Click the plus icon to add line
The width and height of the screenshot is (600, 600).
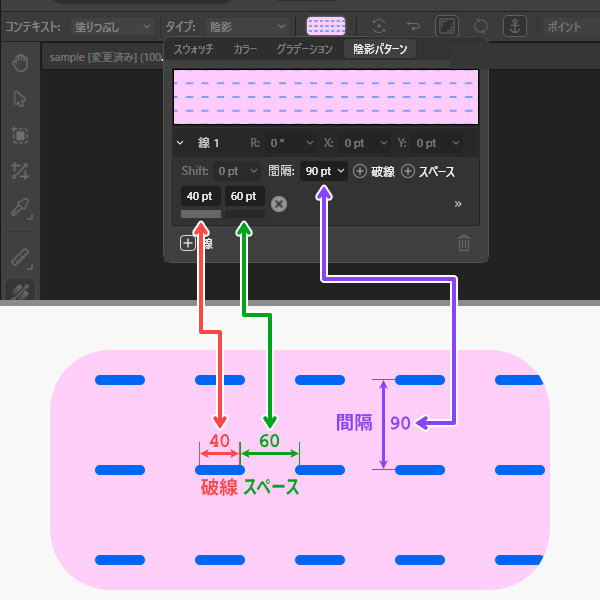pos(188,243)
